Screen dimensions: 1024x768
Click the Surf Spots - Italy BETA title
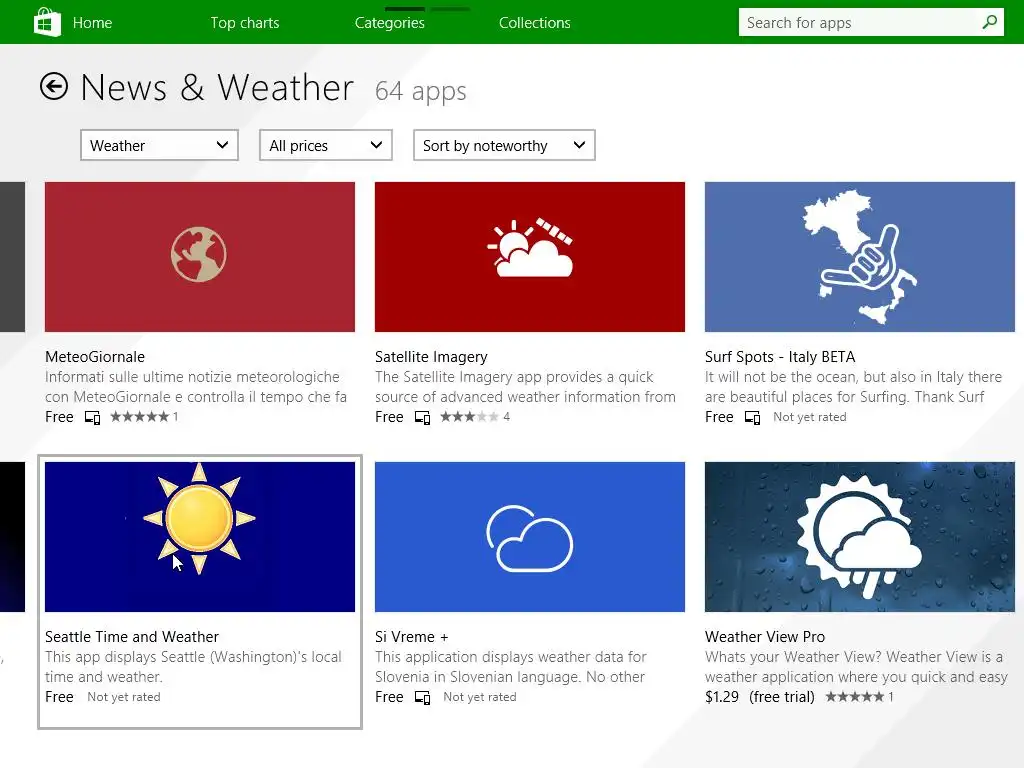pyautogui.click(x=780, y=357)
